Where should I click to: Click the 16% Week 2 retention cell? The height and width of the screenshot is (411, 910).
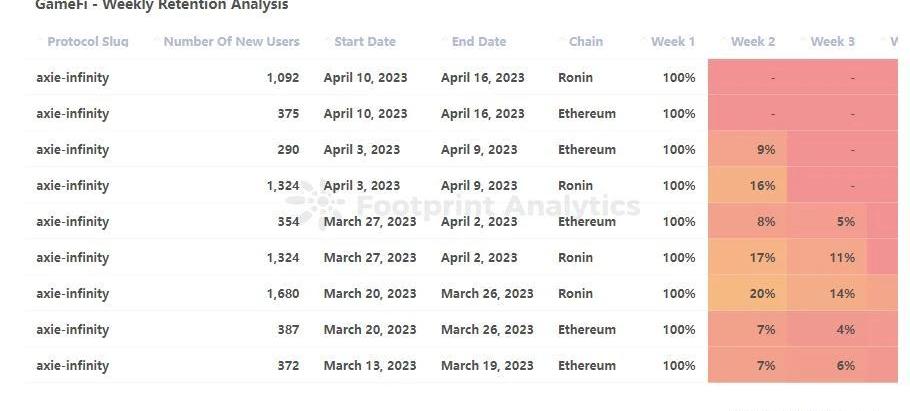[x=748, y=185]
